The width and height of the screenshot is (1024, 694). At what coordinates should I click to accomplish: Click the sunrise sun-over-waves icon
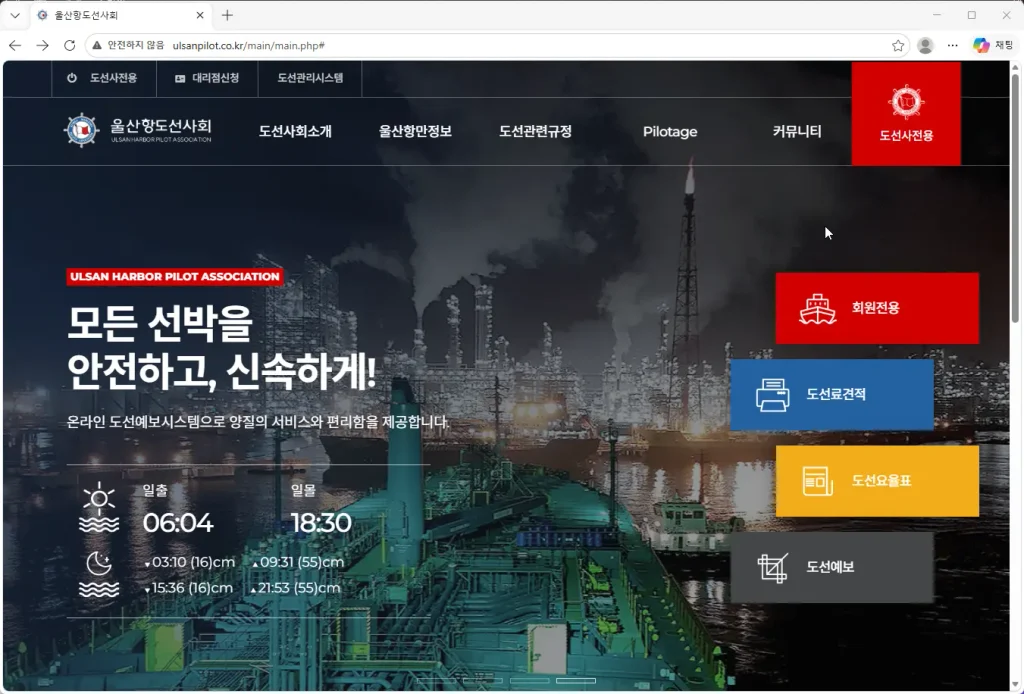(99, 507)
